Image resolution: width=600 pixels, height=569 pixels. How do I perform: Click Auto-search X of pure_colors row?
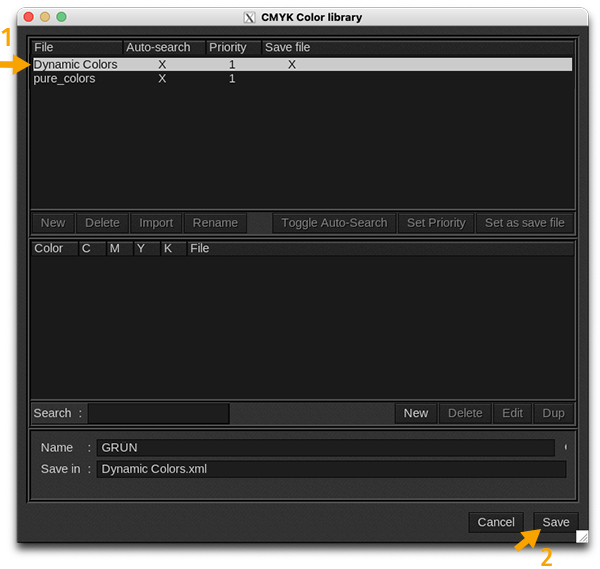tap(162, 79)
